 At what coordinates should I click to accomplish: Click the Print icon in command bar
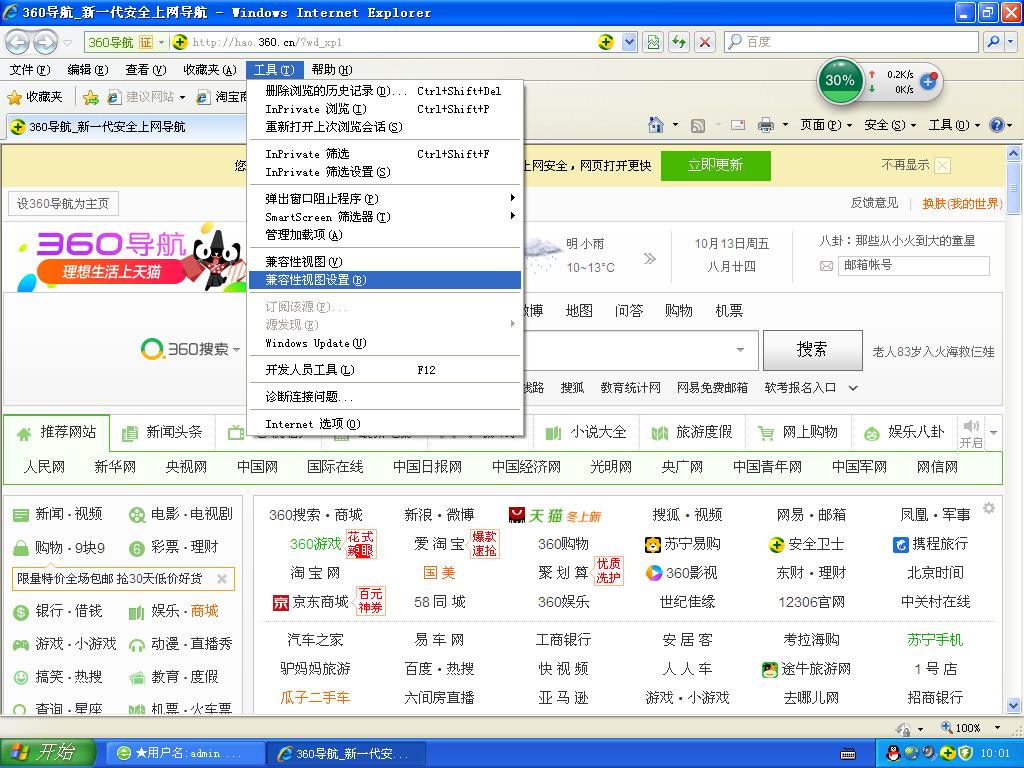click(766, 125)
